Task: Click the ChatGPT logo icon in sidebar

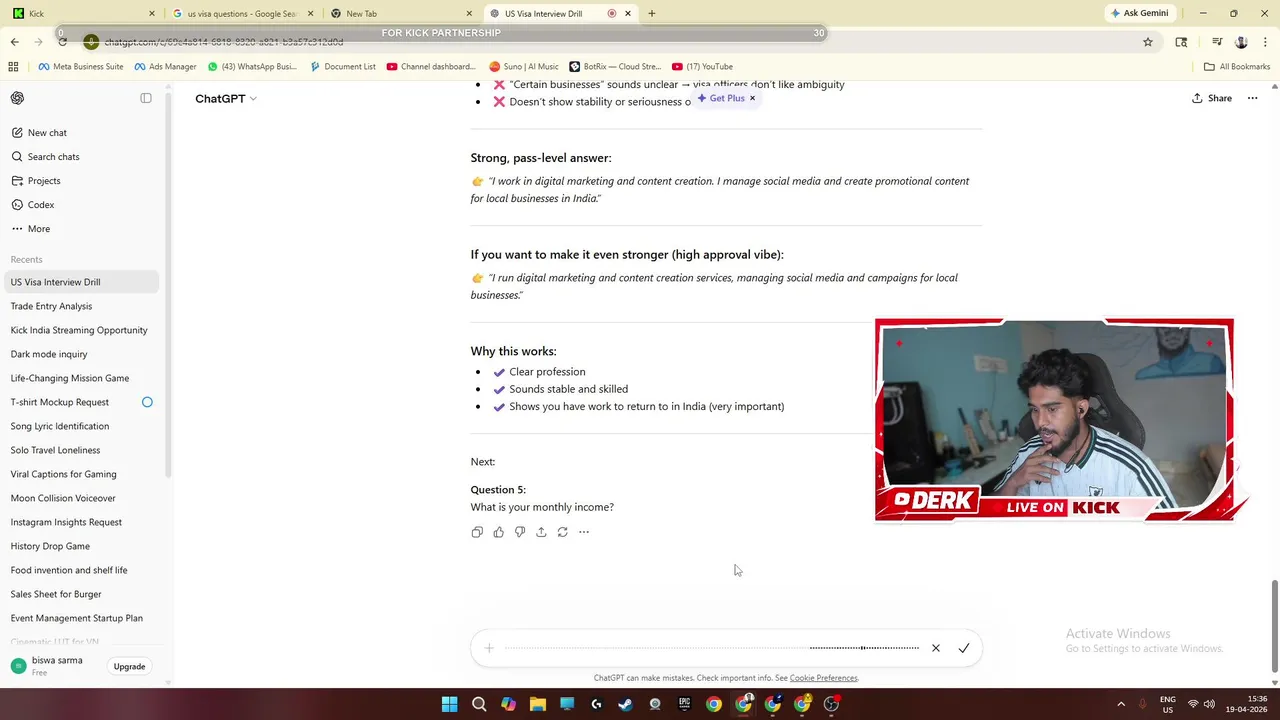Action: pos(18,98)
